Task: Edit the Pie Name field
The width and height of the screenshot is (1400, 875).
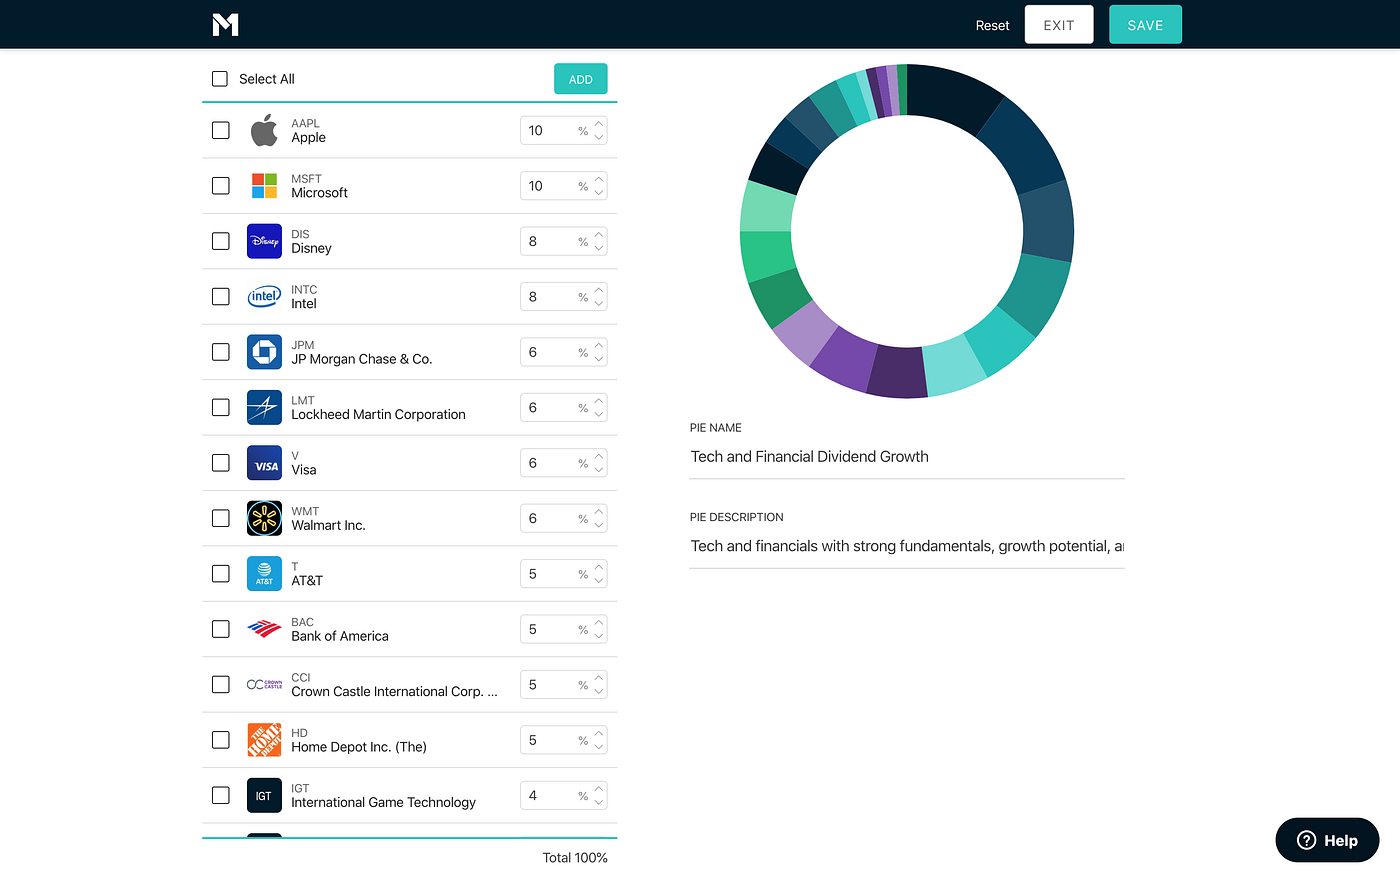Action: pyautogui.click(x=907, y=457)
